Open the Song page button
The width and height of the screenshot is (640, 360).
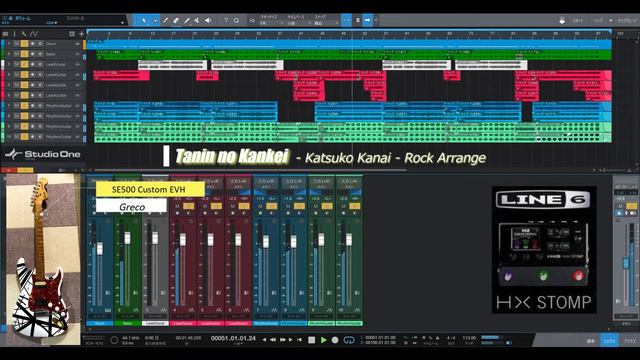click(598, 20)
